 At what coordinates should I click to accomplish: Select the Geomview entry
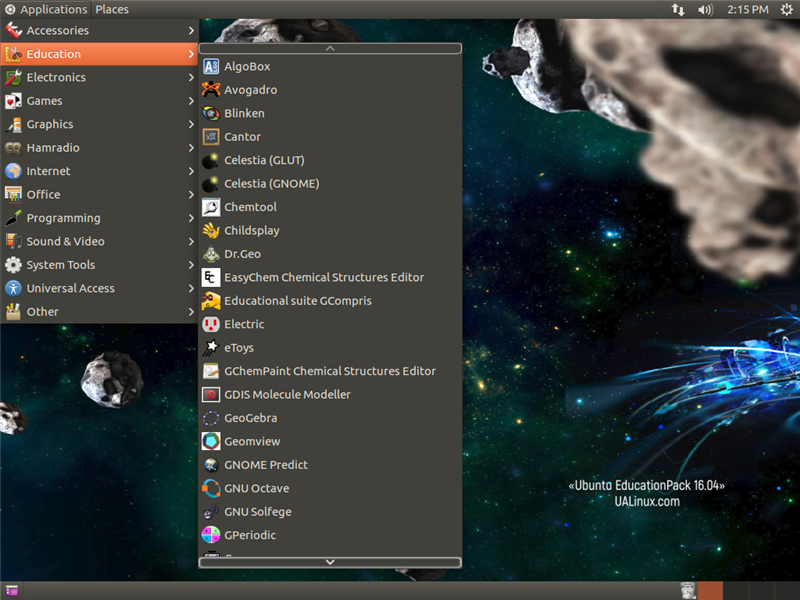330,442
